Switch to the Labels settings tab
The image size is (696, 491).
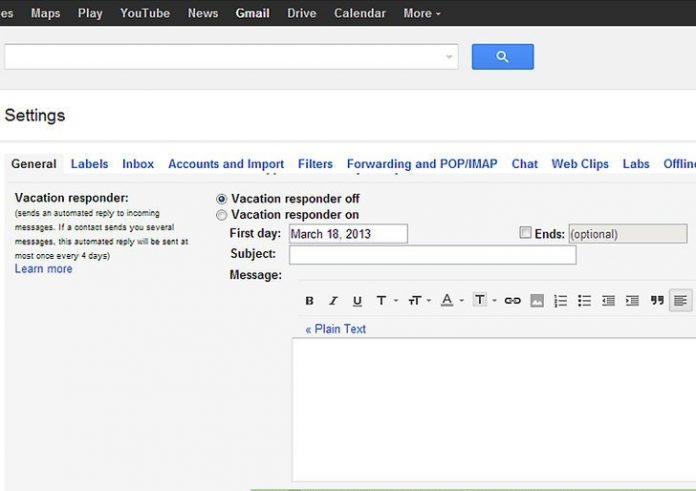click(89, 164)
